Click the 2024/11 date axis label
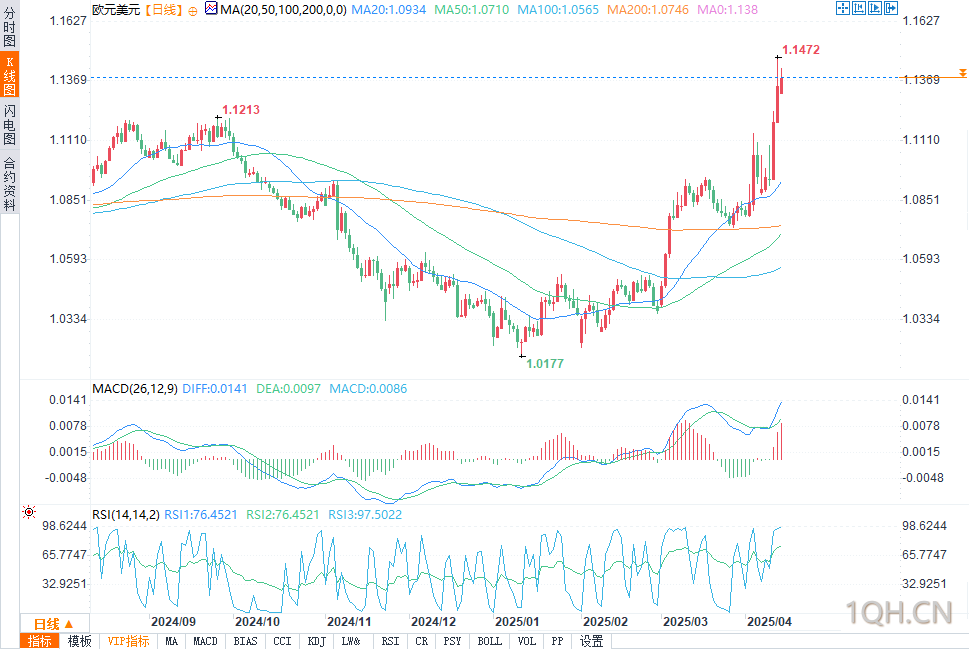This screenshot has height=649, width=969. click(349, 622)
